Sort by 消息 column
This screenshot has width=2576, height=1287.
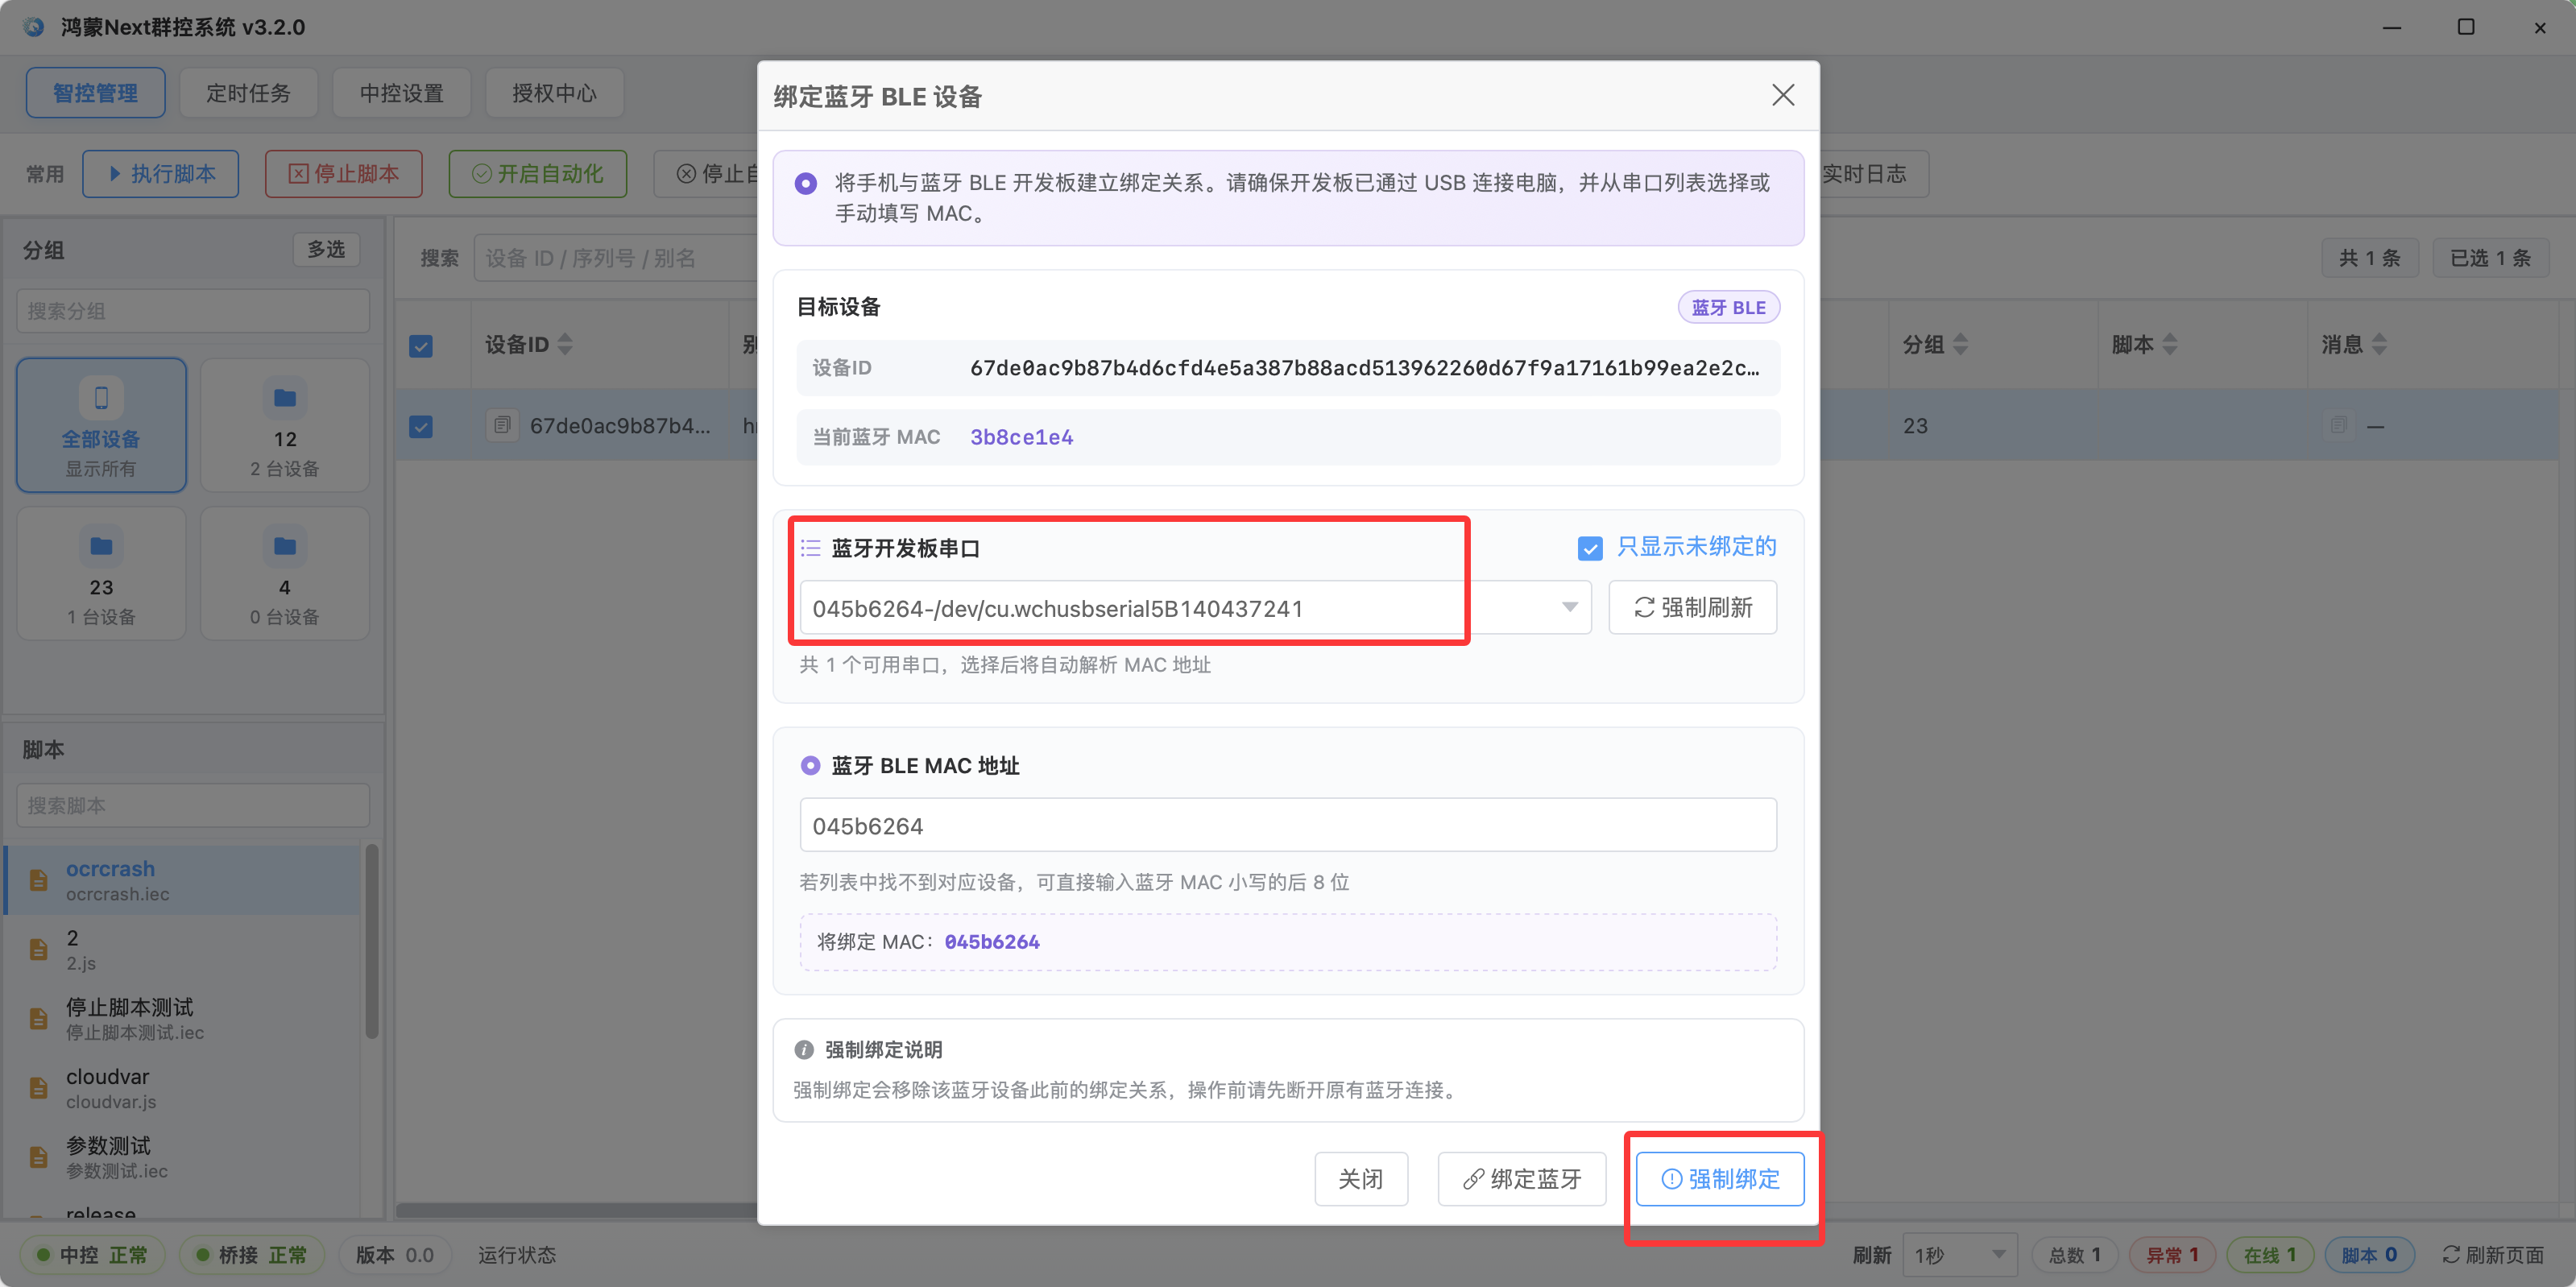click(2379, 345)
